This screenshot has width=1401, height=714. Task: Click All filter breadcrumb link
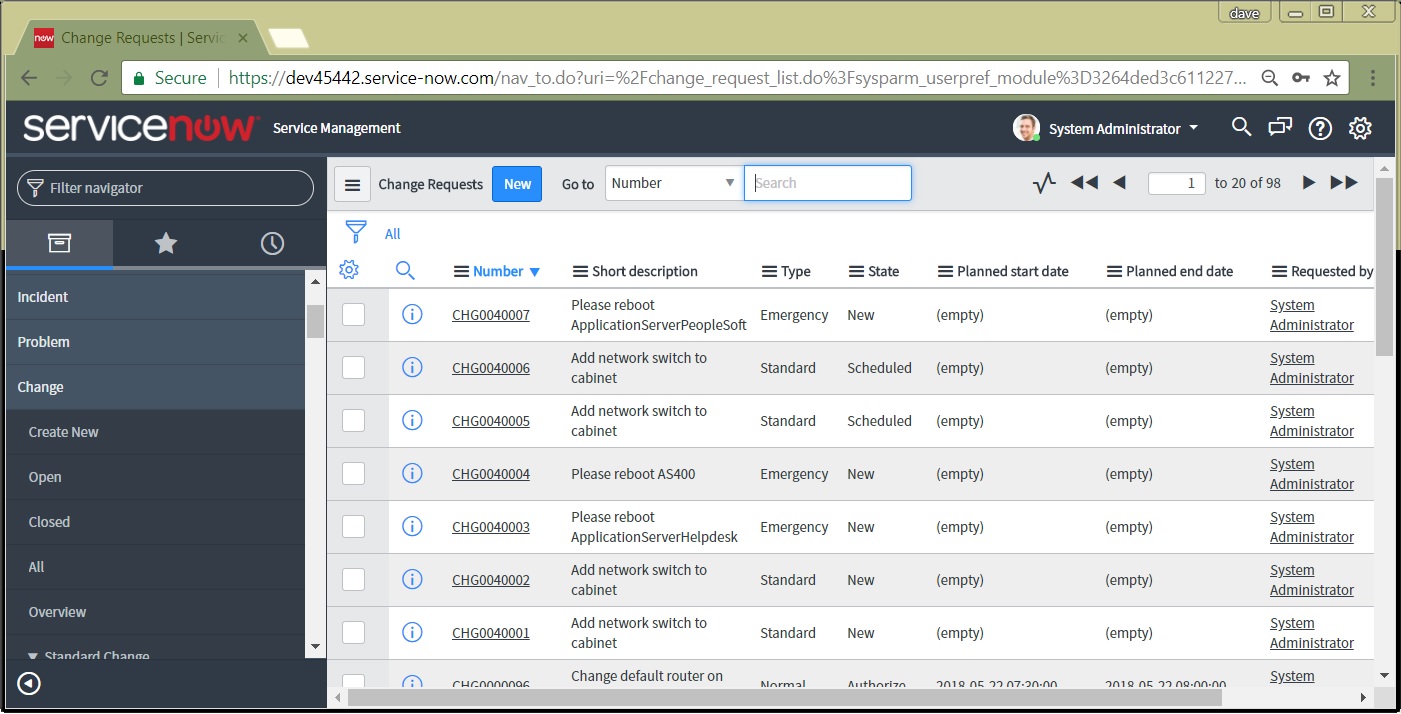point(392,234)
